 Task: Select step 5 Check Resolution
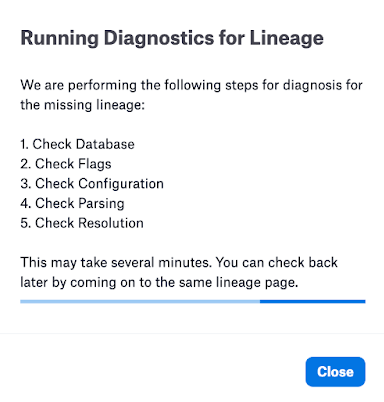[82, 223]
